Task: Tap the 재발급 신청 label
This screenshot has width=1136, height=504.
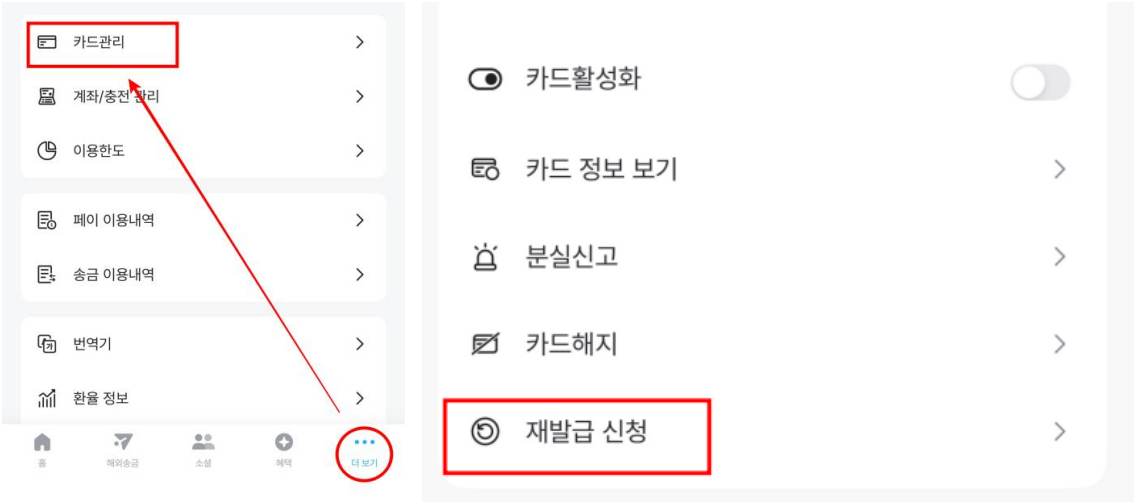Action: (x=586, y=432)
